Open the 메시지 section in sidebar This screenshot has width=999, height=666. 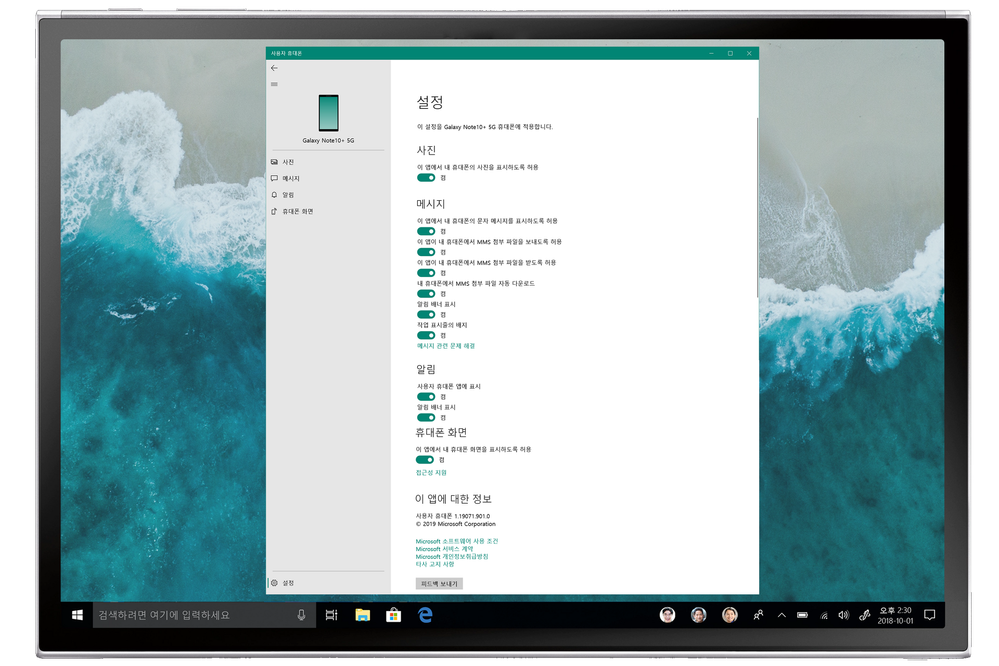coord(327,178)
